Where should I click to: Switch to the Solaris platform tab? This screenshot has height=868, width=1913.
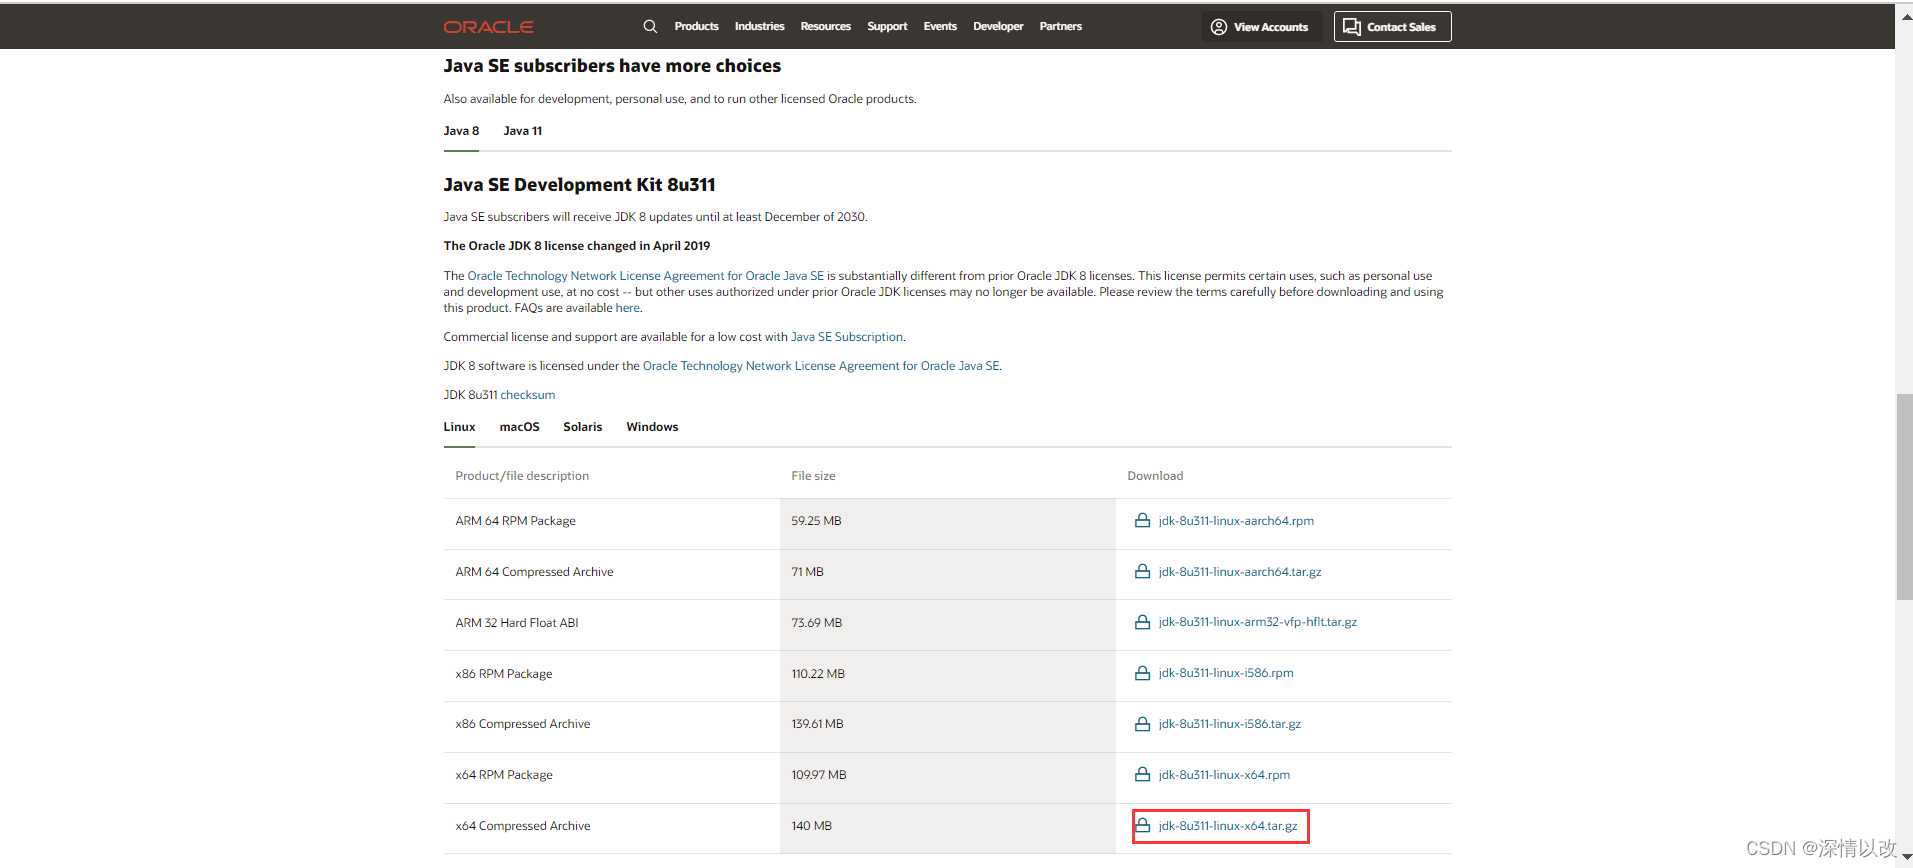tap(582, 427)
